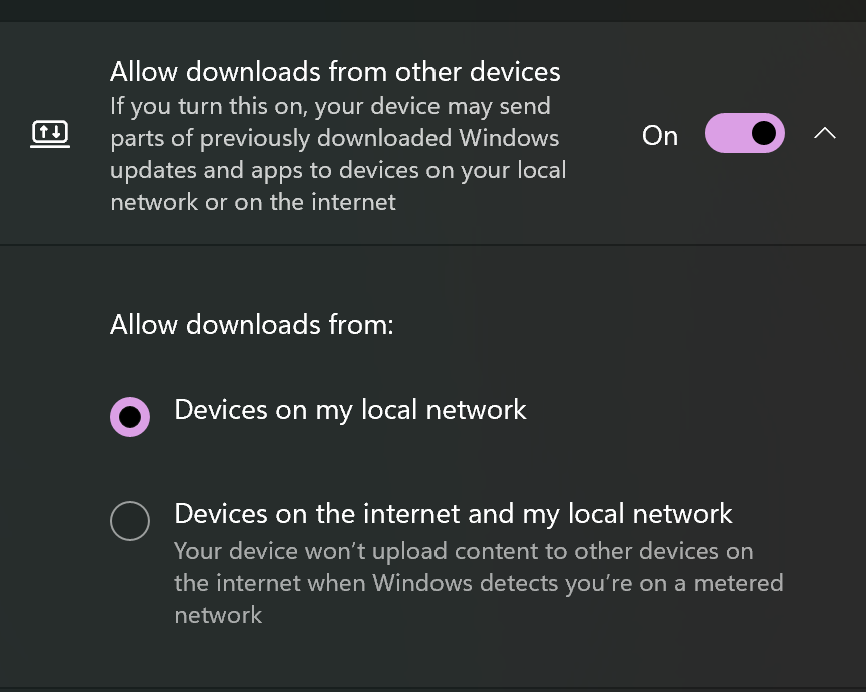The height and width of the screenshot is (692, 866).
Task: Click the description text about sending Windows updates
Action: tap(338, 154)
